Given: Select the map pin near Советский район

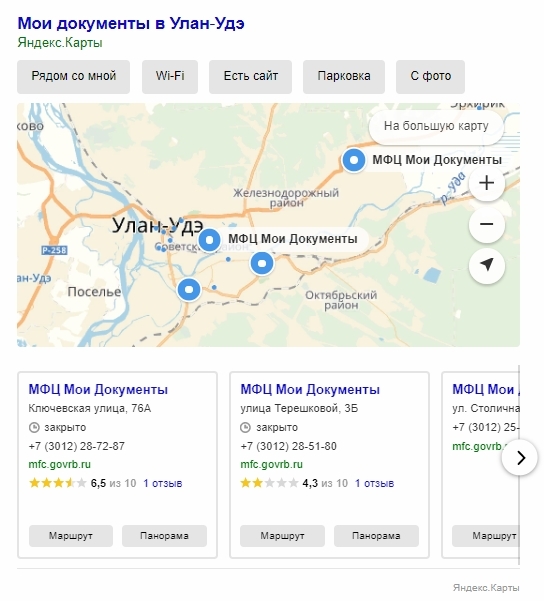Looking at the screenshot, I should (209, 240).
